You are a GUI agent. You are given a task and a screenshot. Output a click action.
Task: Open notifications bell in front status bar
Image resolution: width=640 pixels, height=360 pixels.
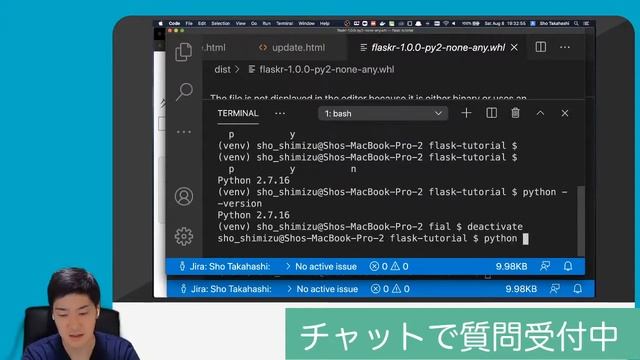pos(568,267)
